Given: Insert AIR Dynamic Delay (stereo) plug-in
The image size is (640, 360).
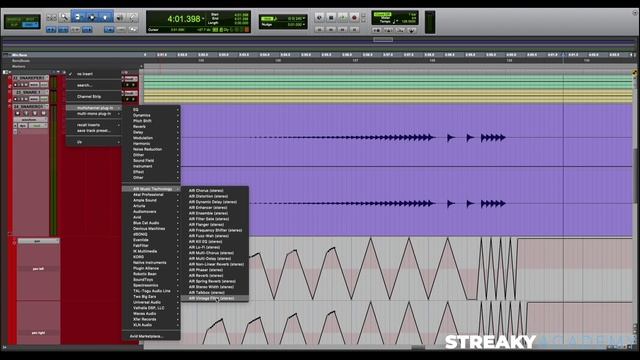Looking at the screenshot, I should click(x=215, y=202).
